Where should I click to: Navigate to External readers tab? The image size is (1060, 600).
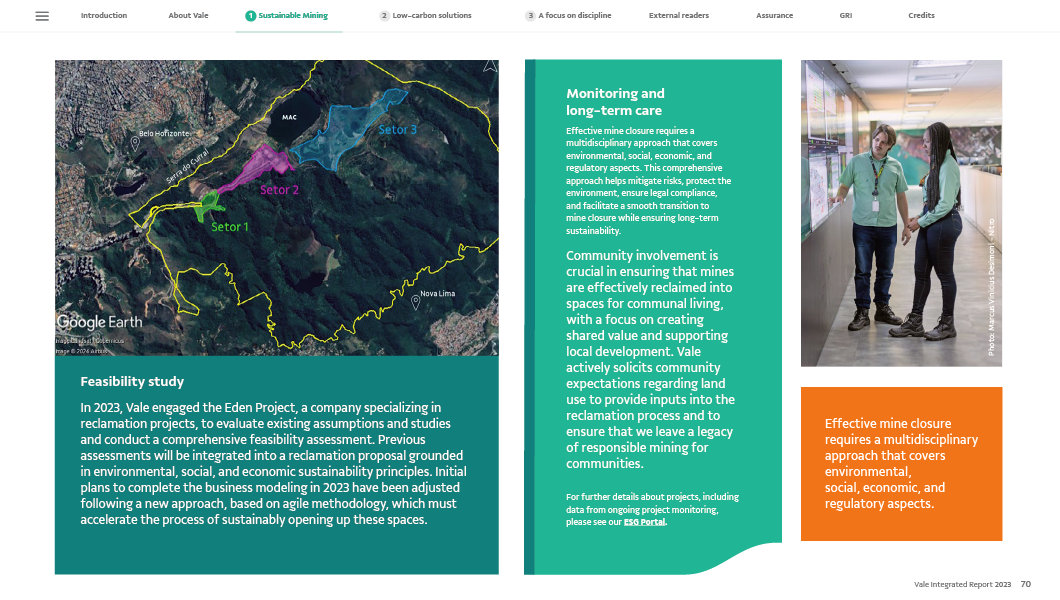[x=680, y=16]
